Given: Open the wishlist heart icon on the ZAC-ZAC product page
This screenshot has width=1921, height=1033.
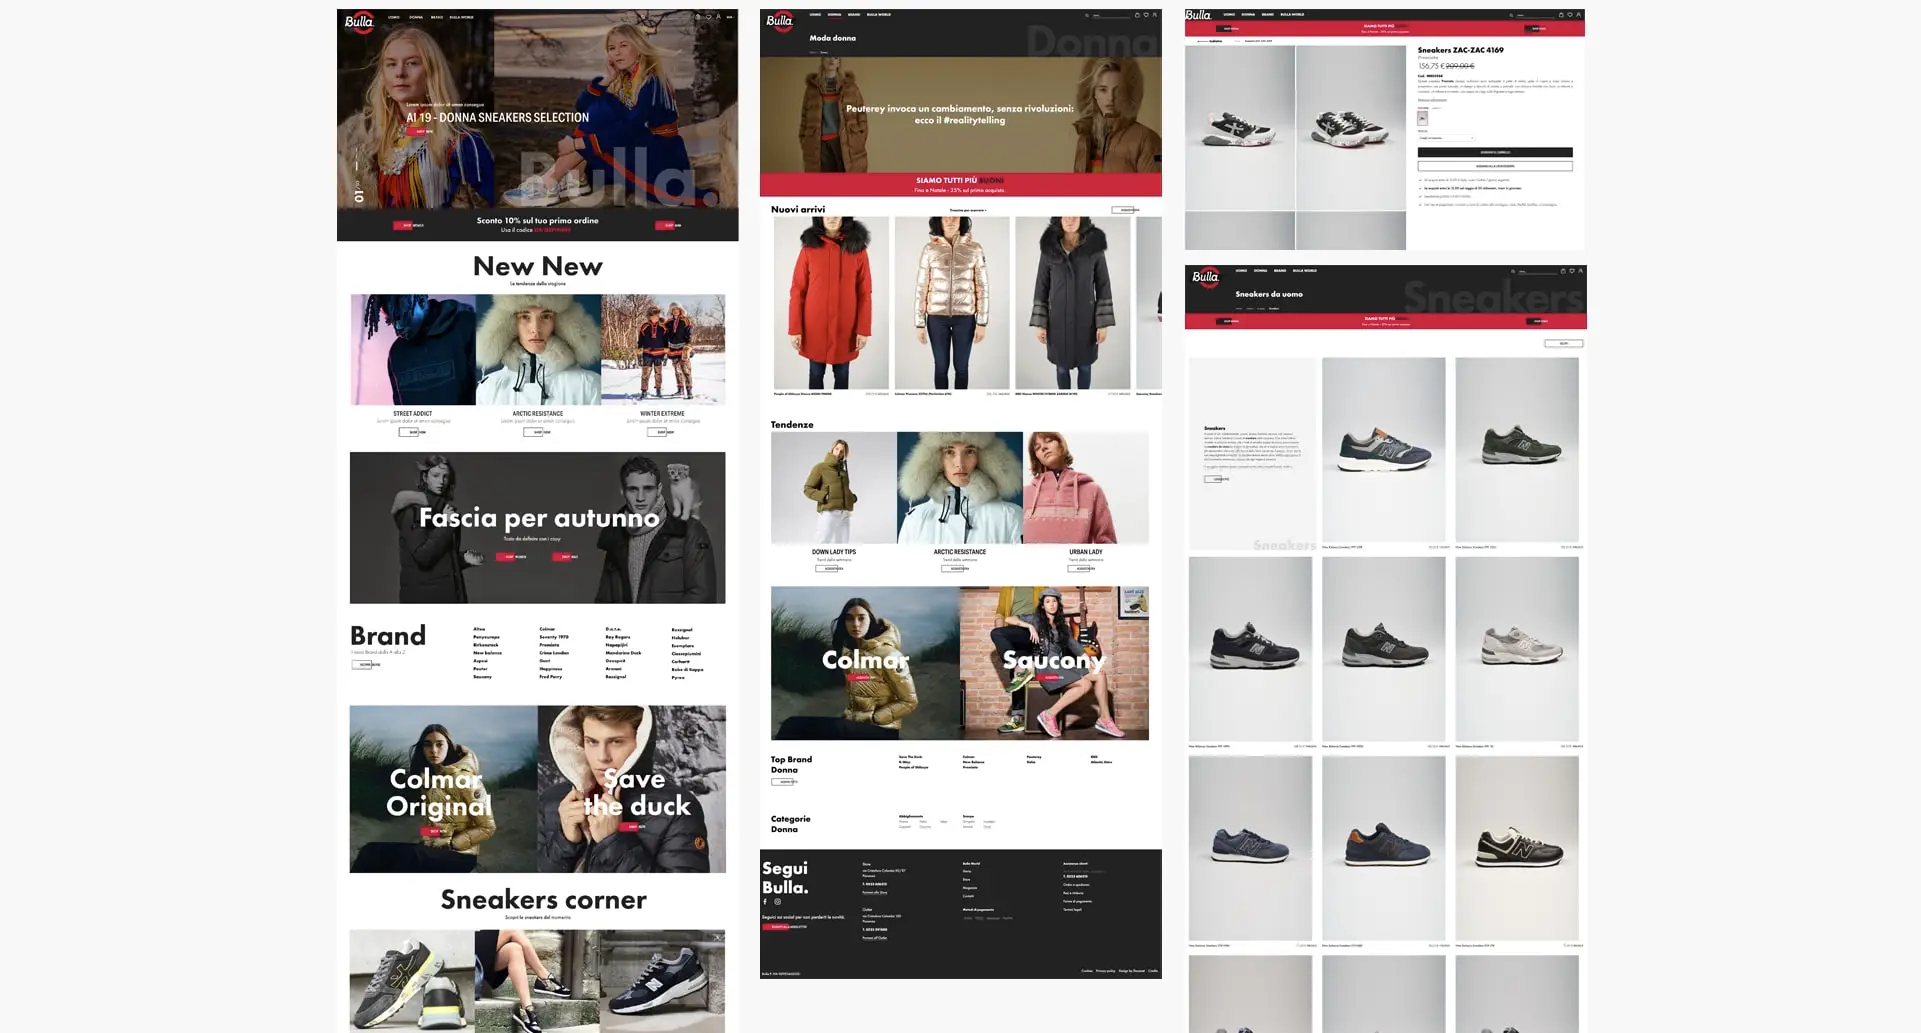Looking at the screenshot, I should tap(1569, 15).
